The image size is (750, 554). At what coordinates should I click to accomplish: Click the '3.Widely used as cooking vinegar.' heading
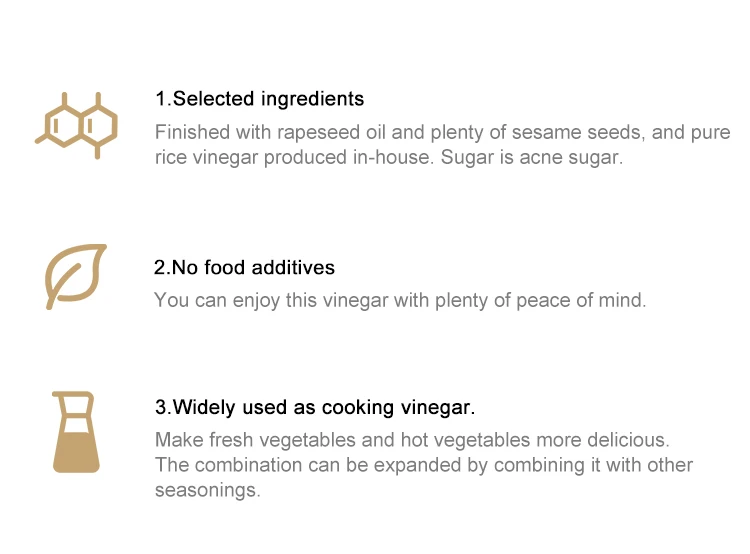[x=314, y=408]
